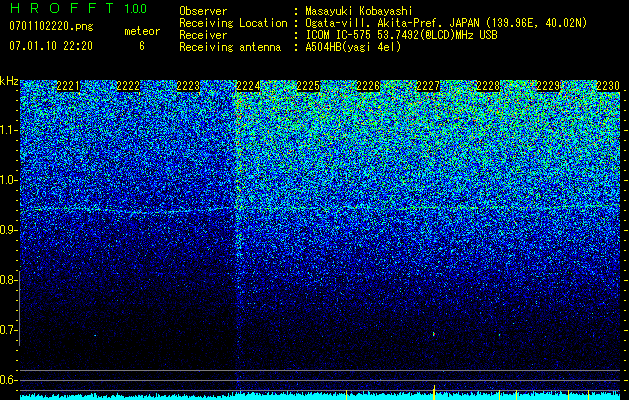Click the HROFFT program title
This screenshot has width=629, height=400.
[x=62, y=8]
